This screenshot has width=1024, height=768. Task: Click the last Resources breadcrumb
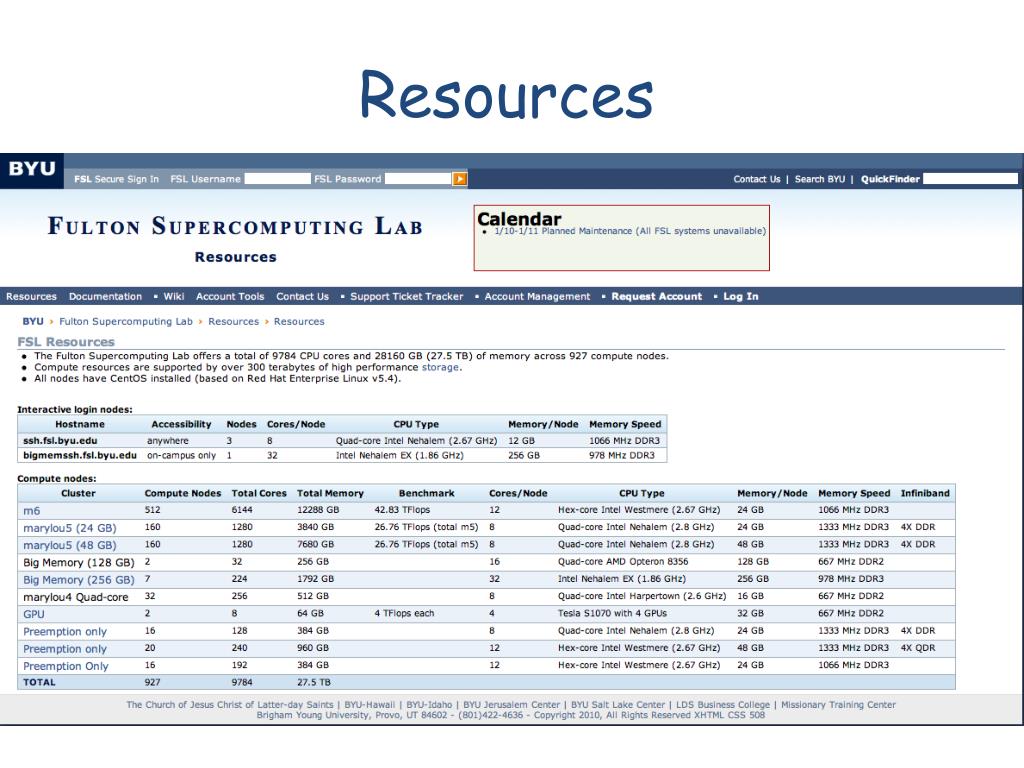pyautogui.click(x=299, y=321)
